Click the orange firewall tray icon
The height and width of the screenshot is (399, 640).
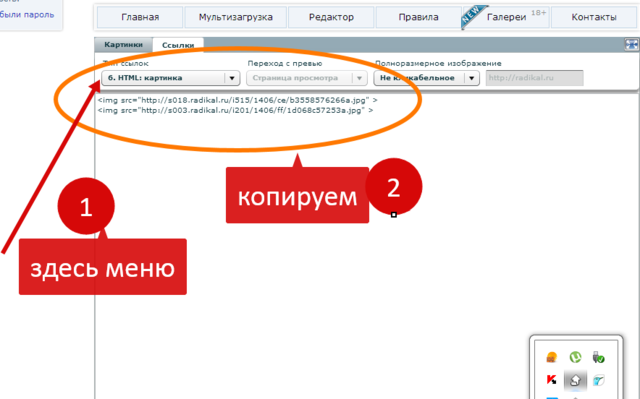pyautogui.click(x=551, y=357)
